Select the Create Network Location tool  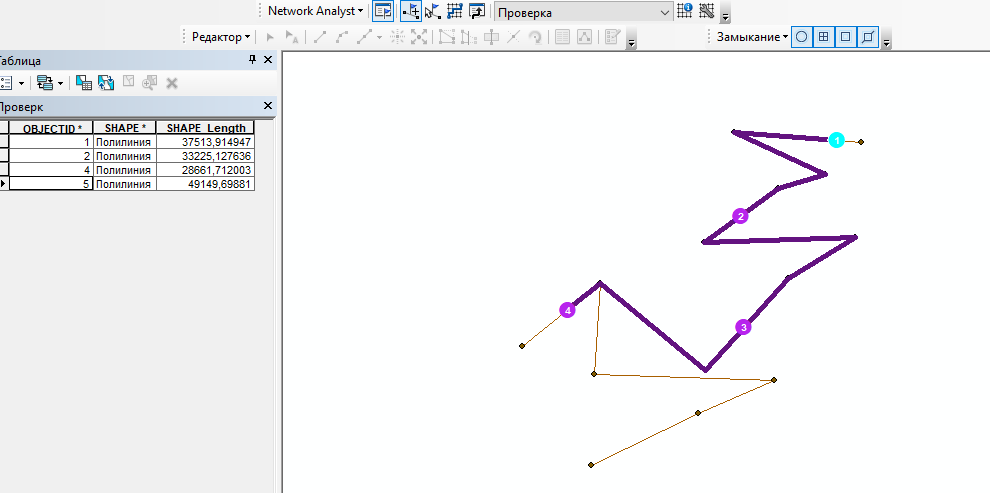pos(411,11)
